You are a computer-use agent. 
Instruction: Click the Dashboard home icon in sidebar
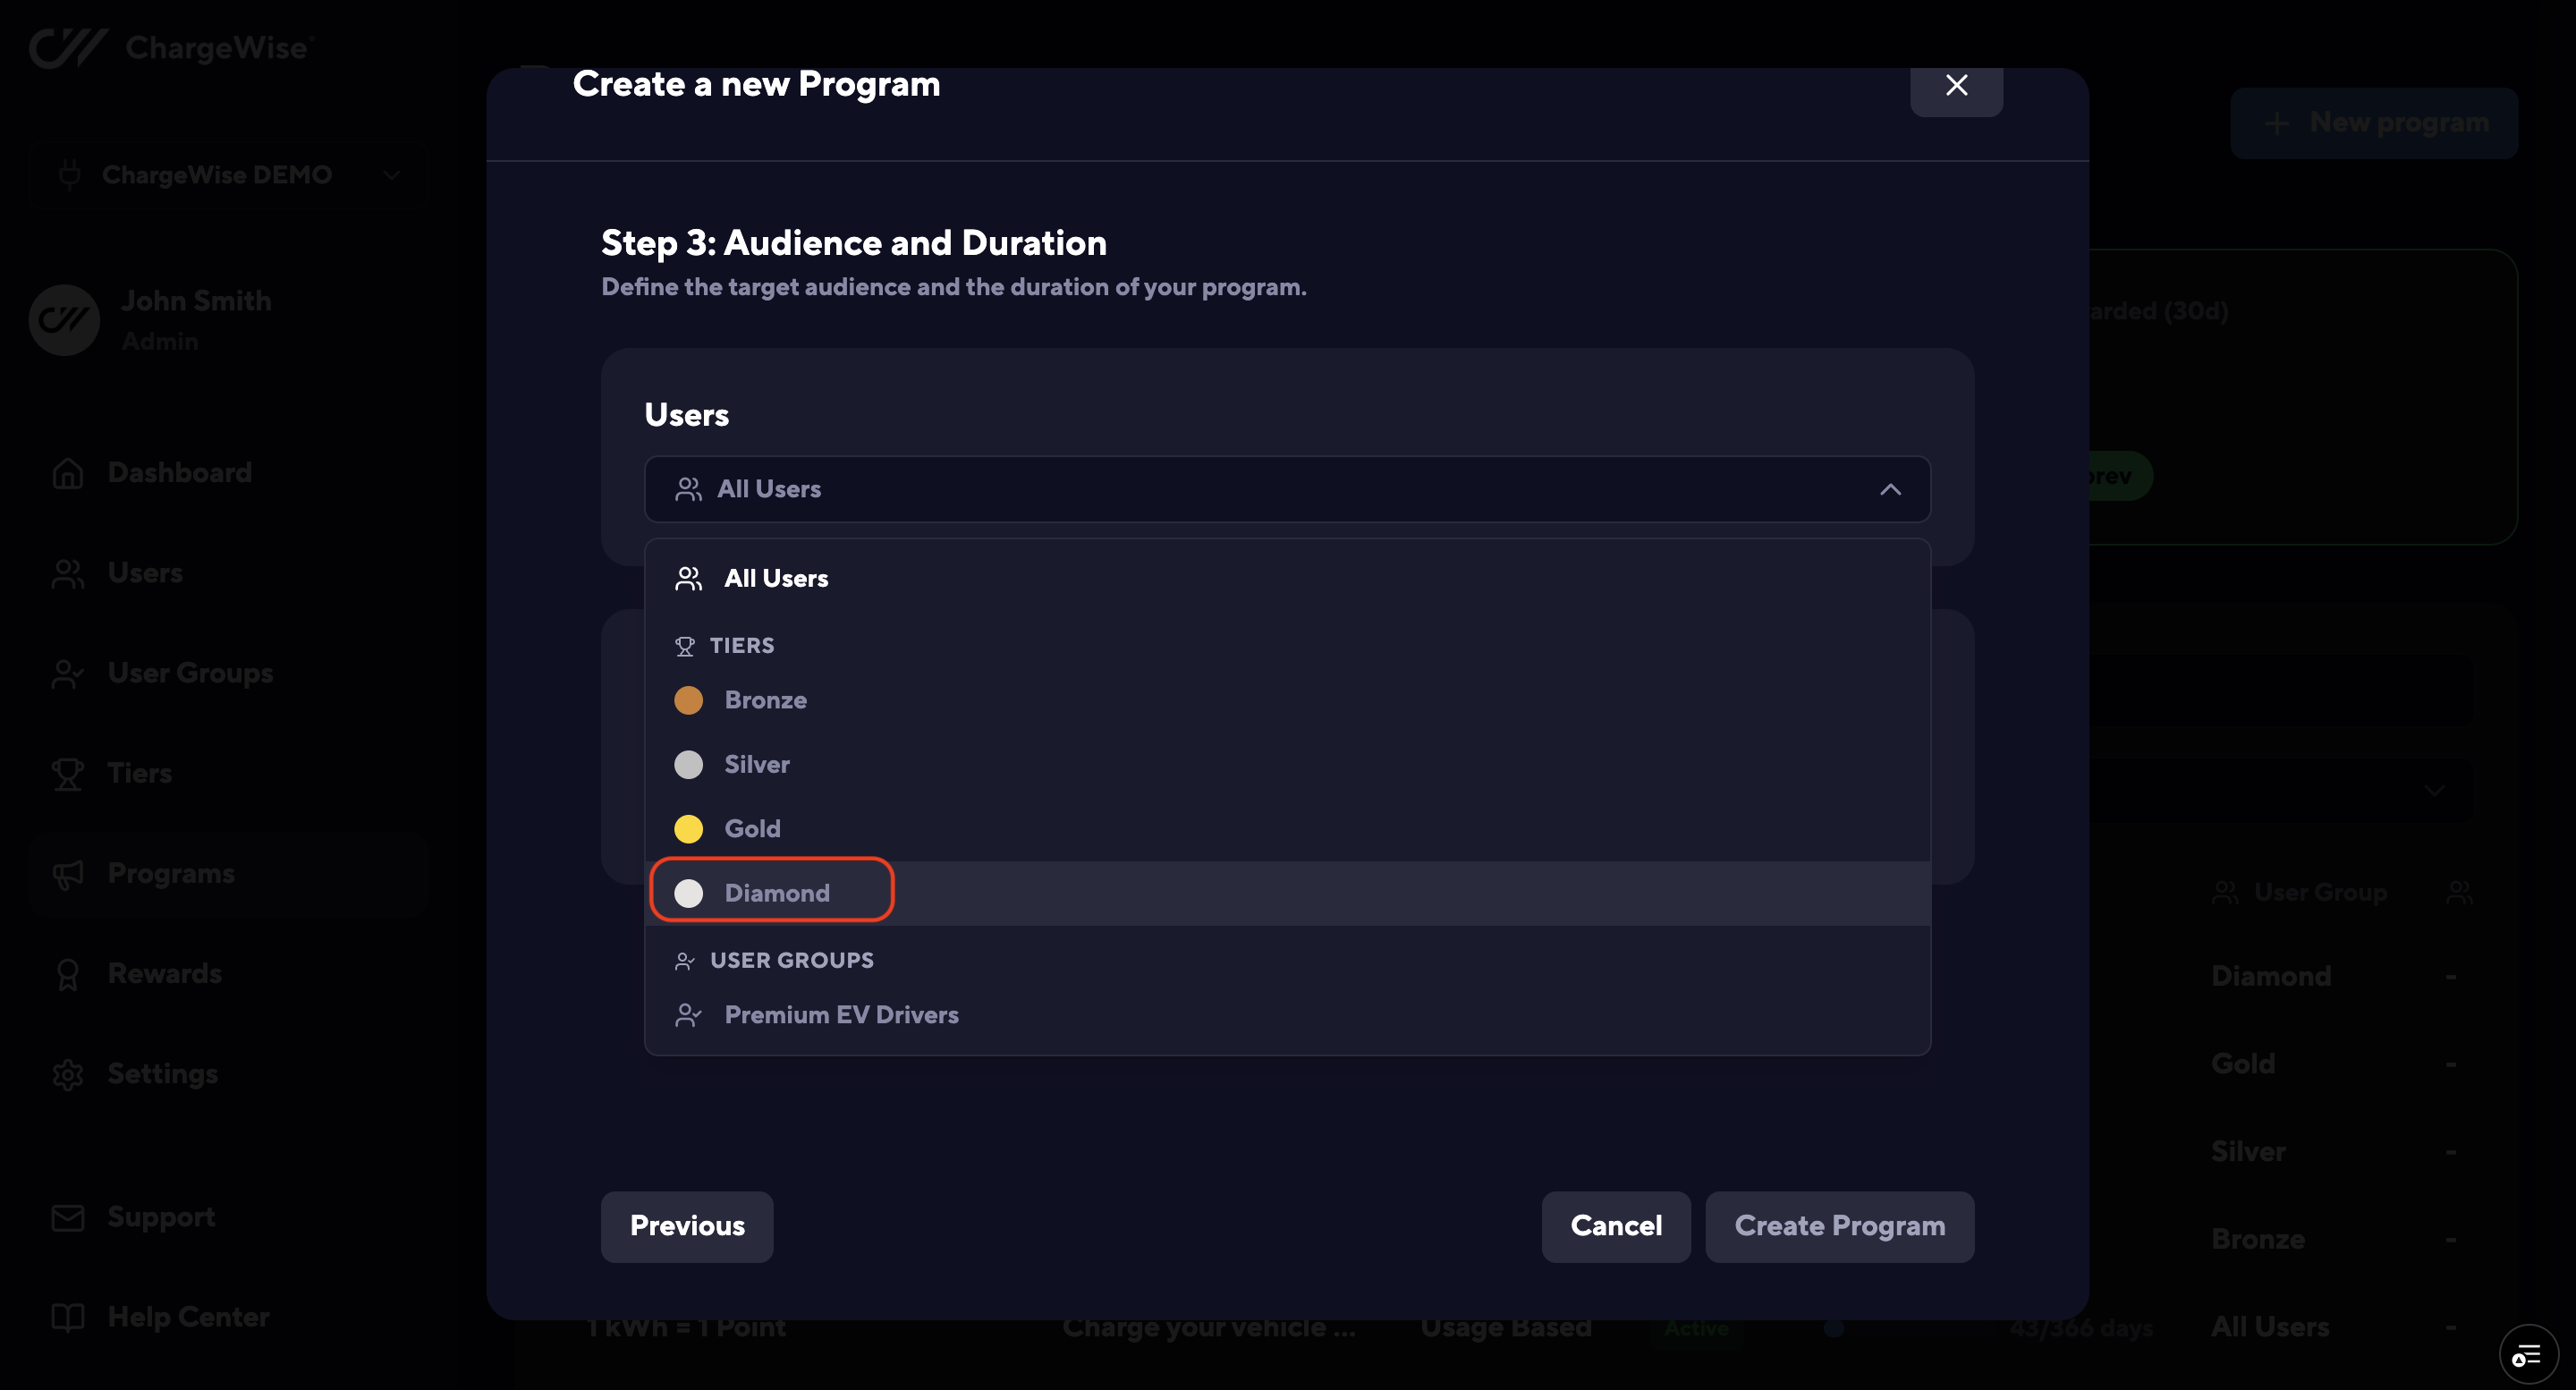[x=67, y=473]
